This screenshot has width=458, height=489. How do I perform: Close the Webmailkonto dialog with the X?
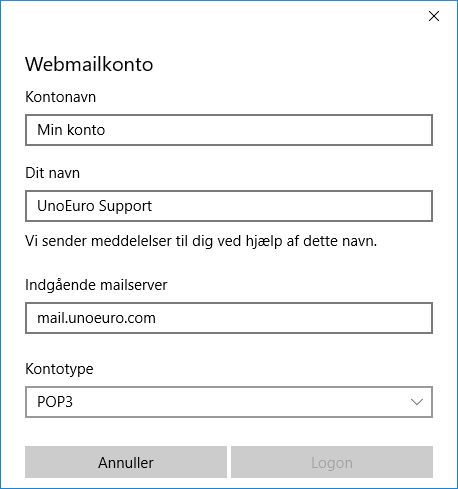[434, 16]
